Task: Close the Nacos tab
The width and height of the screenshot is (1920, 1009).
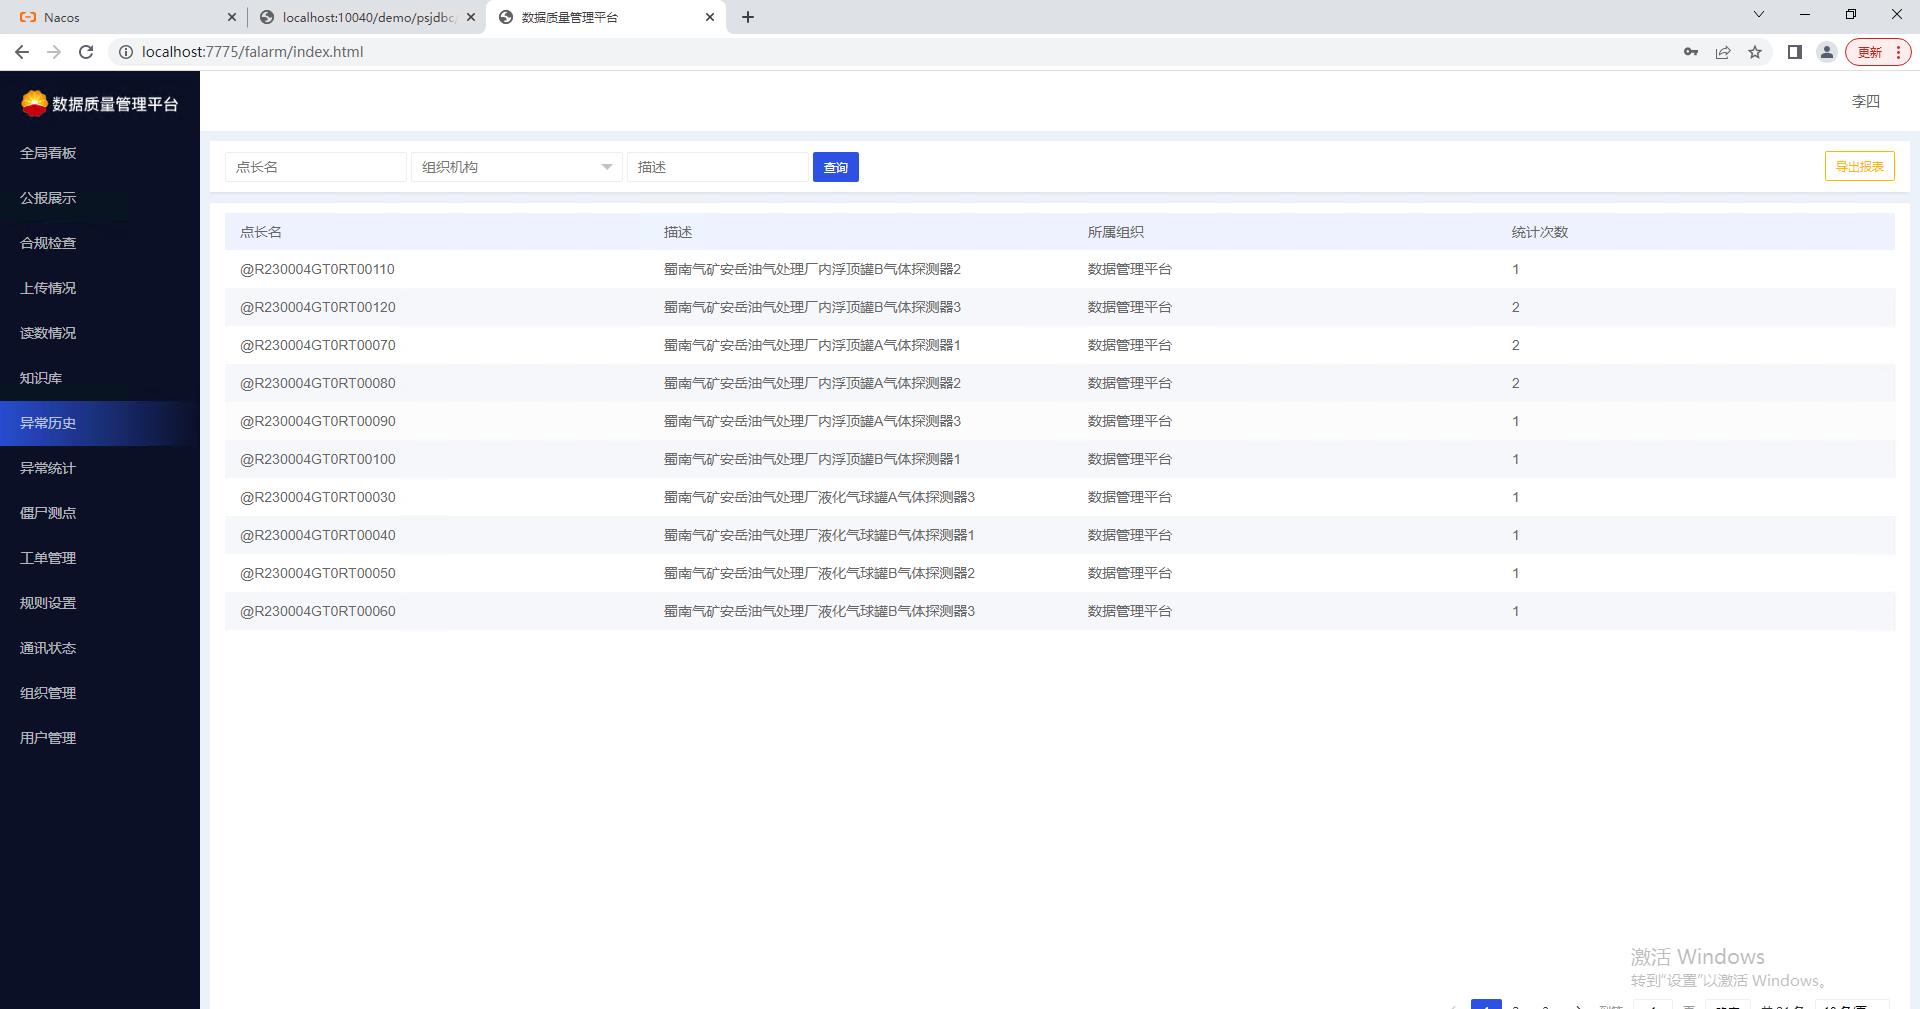Action: (232, 17)
